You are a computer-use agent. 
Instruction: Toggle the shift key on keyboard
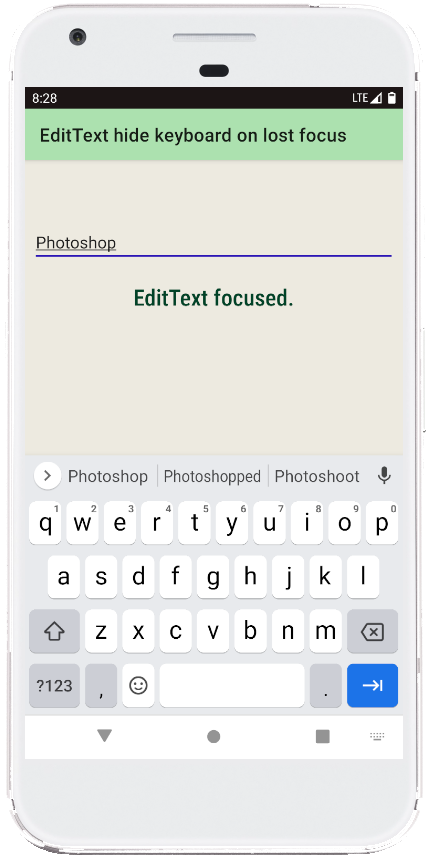54,632
